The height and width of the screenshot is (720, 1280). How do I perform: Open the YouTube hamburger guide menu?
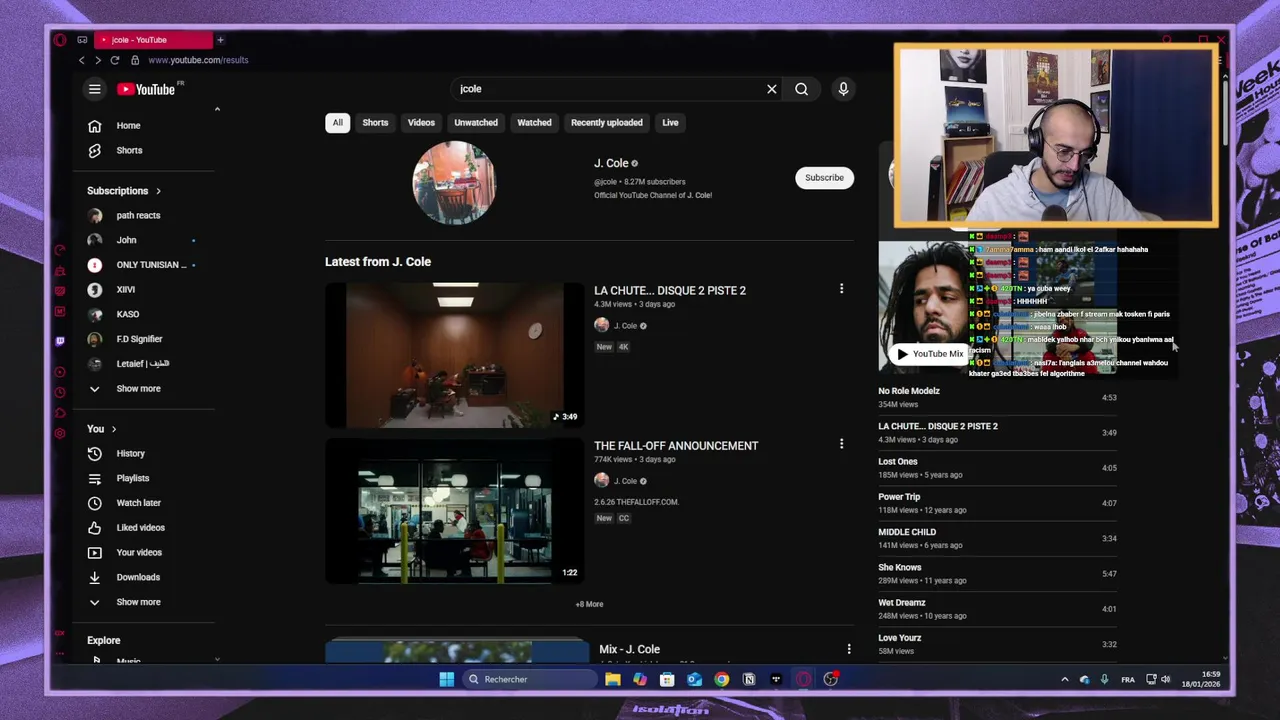(95, 89)
